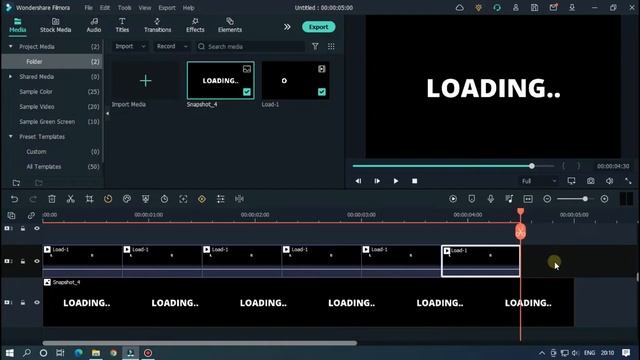The width and height of the screenshot is (640, 360).
Task: Open the audio stretch tool icon
Action: [x=240, y=199]
